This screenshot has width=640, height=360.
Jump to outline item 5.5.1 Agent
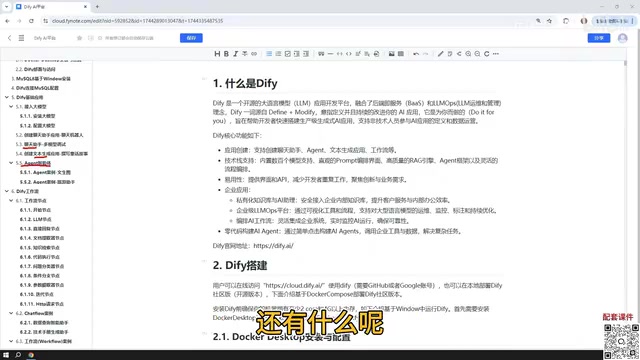click(x=45, y=172)
